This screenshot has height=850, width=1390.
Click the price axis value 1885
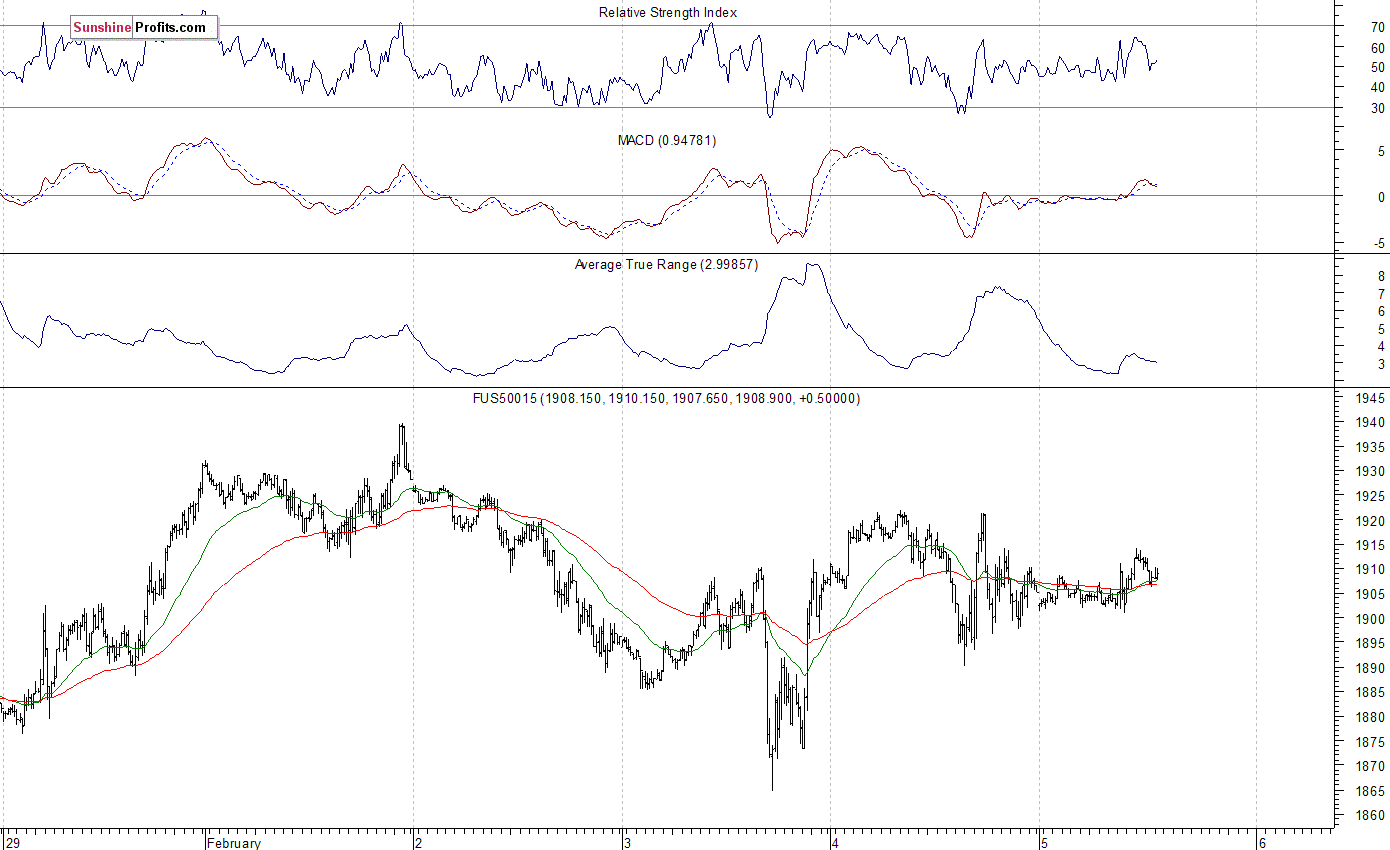click(x=1372, y=693)
